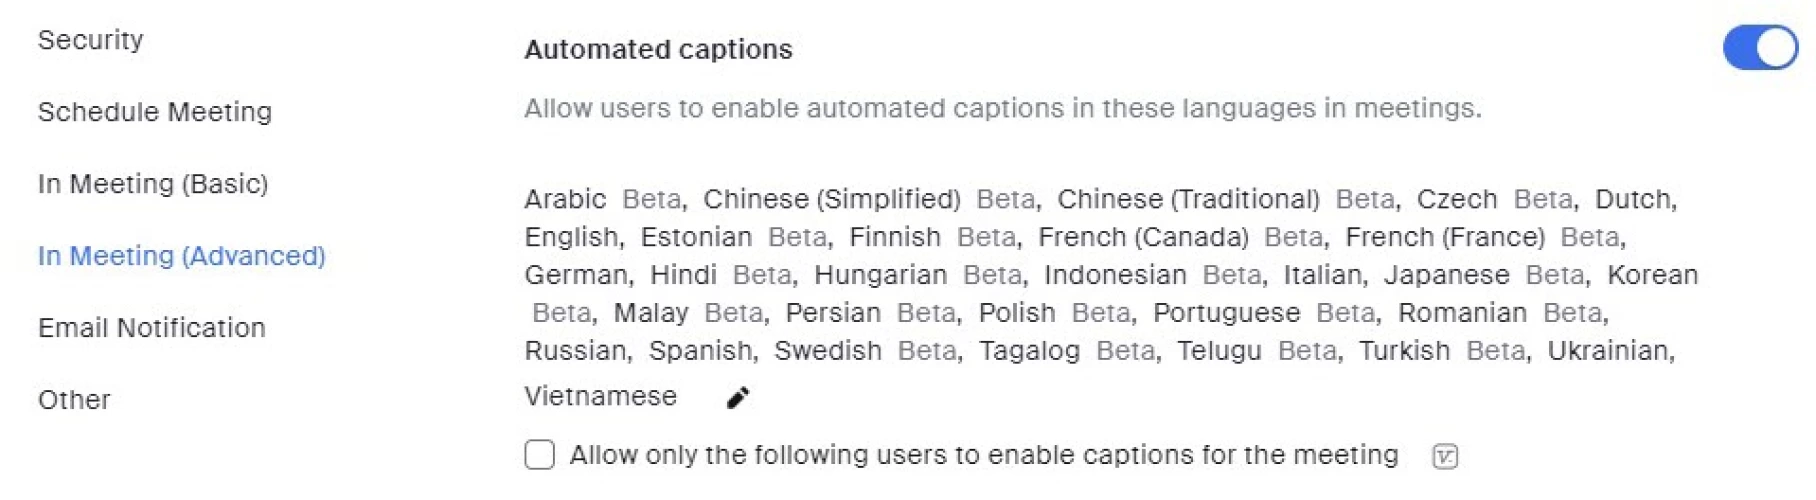Viewport: 1816px width, 500px height.
Task: Click the small boxed 'v' icon after 'meeting'
Action: pyautogui.click(x=1444, y=457)
